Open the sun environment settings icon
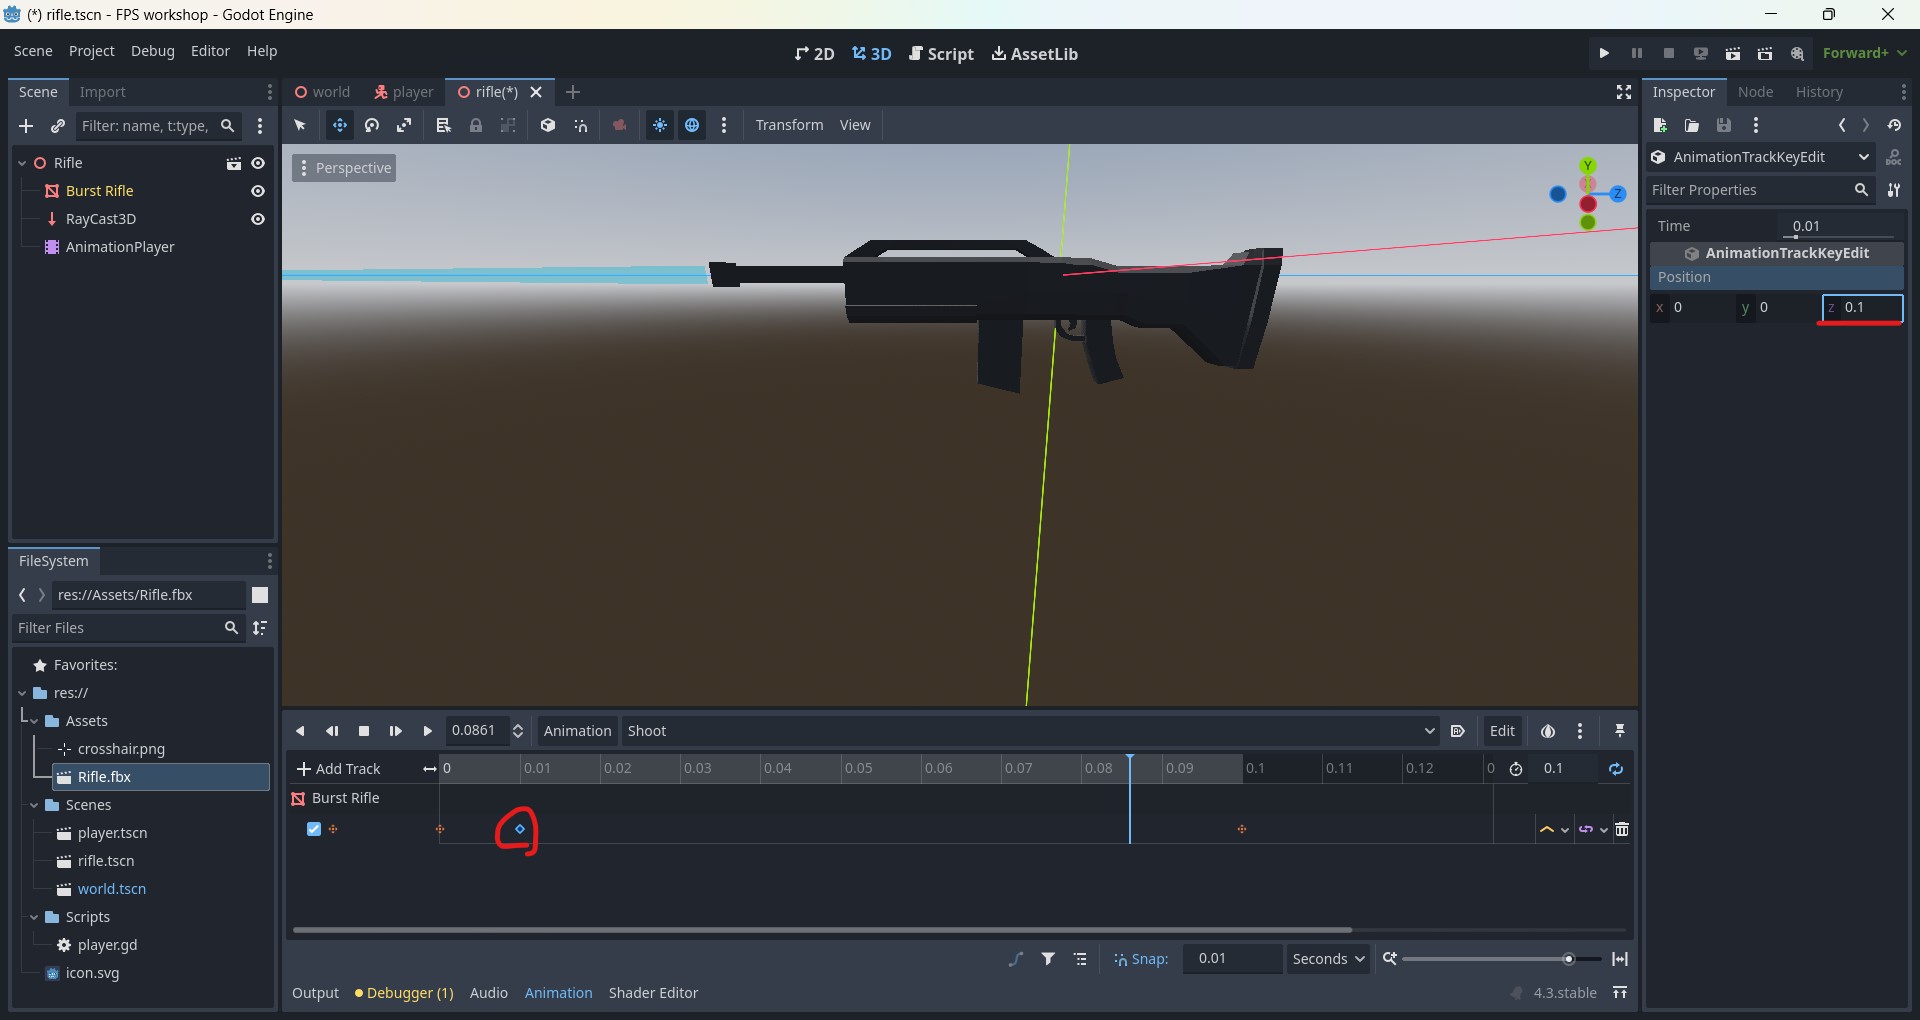The width and height of the screenshot is (1920, 1020). pos(660,125)
